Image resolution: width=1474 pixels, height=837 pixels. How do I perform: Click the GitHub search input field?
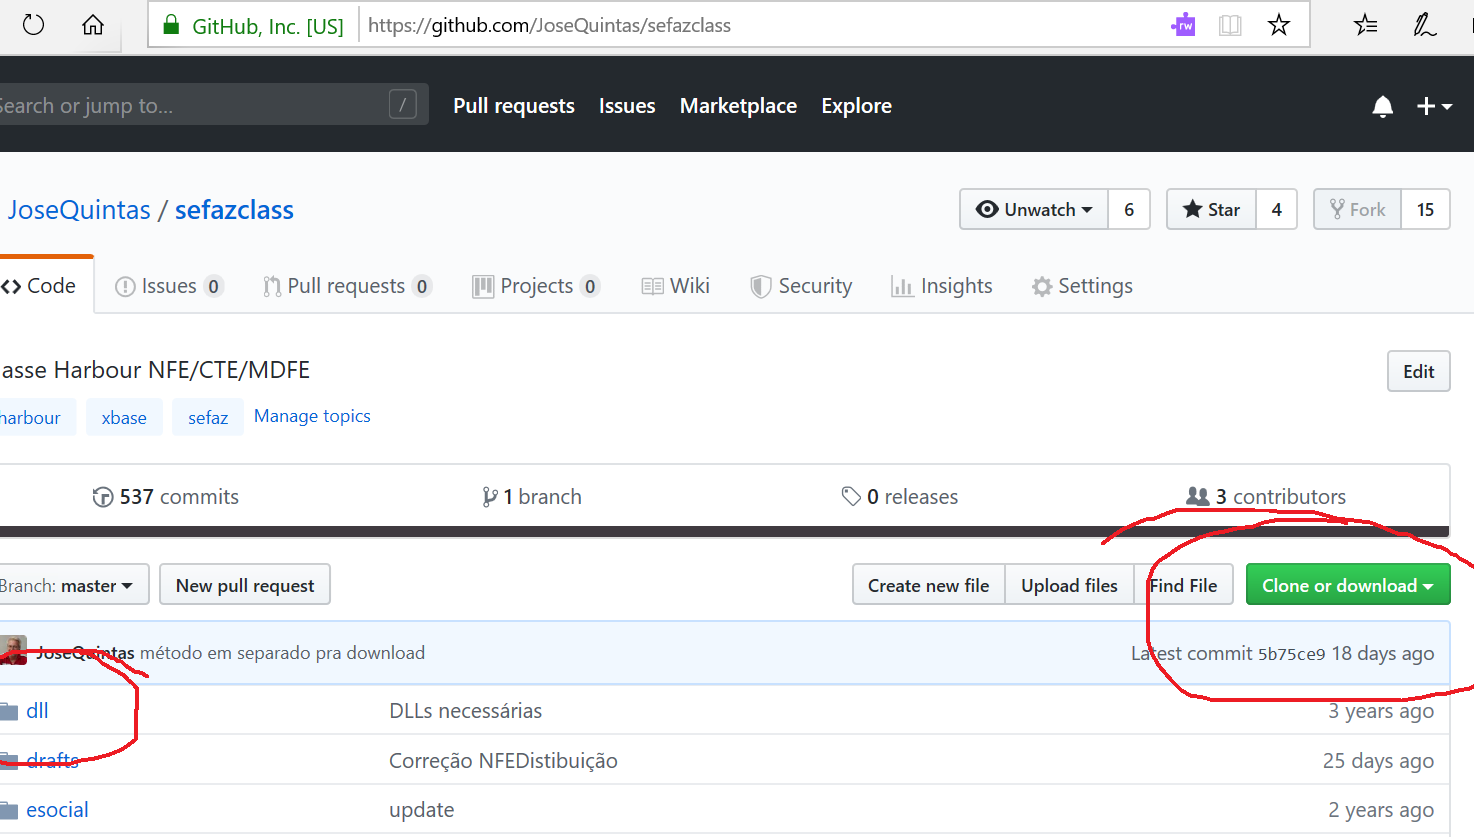click(x=190, y=105)
